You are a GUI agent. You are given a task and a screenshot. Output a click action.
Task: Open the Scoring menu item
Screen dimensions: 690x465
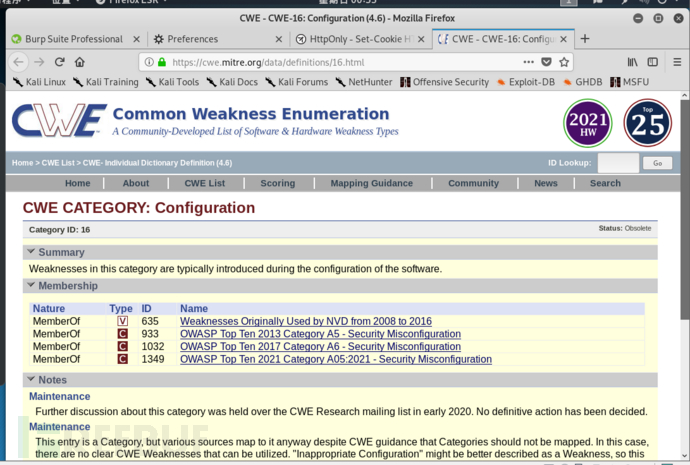click(x=278, y=183)
